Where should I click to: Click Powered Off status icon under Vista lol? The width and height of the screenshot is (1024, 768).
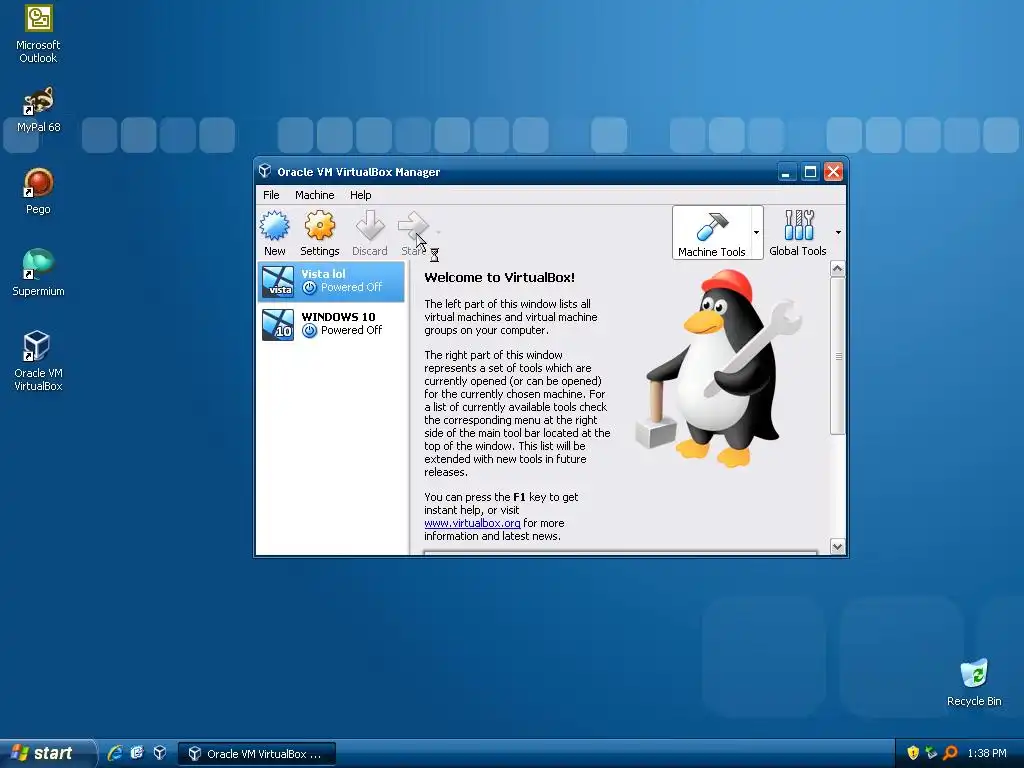coord(310,287)
